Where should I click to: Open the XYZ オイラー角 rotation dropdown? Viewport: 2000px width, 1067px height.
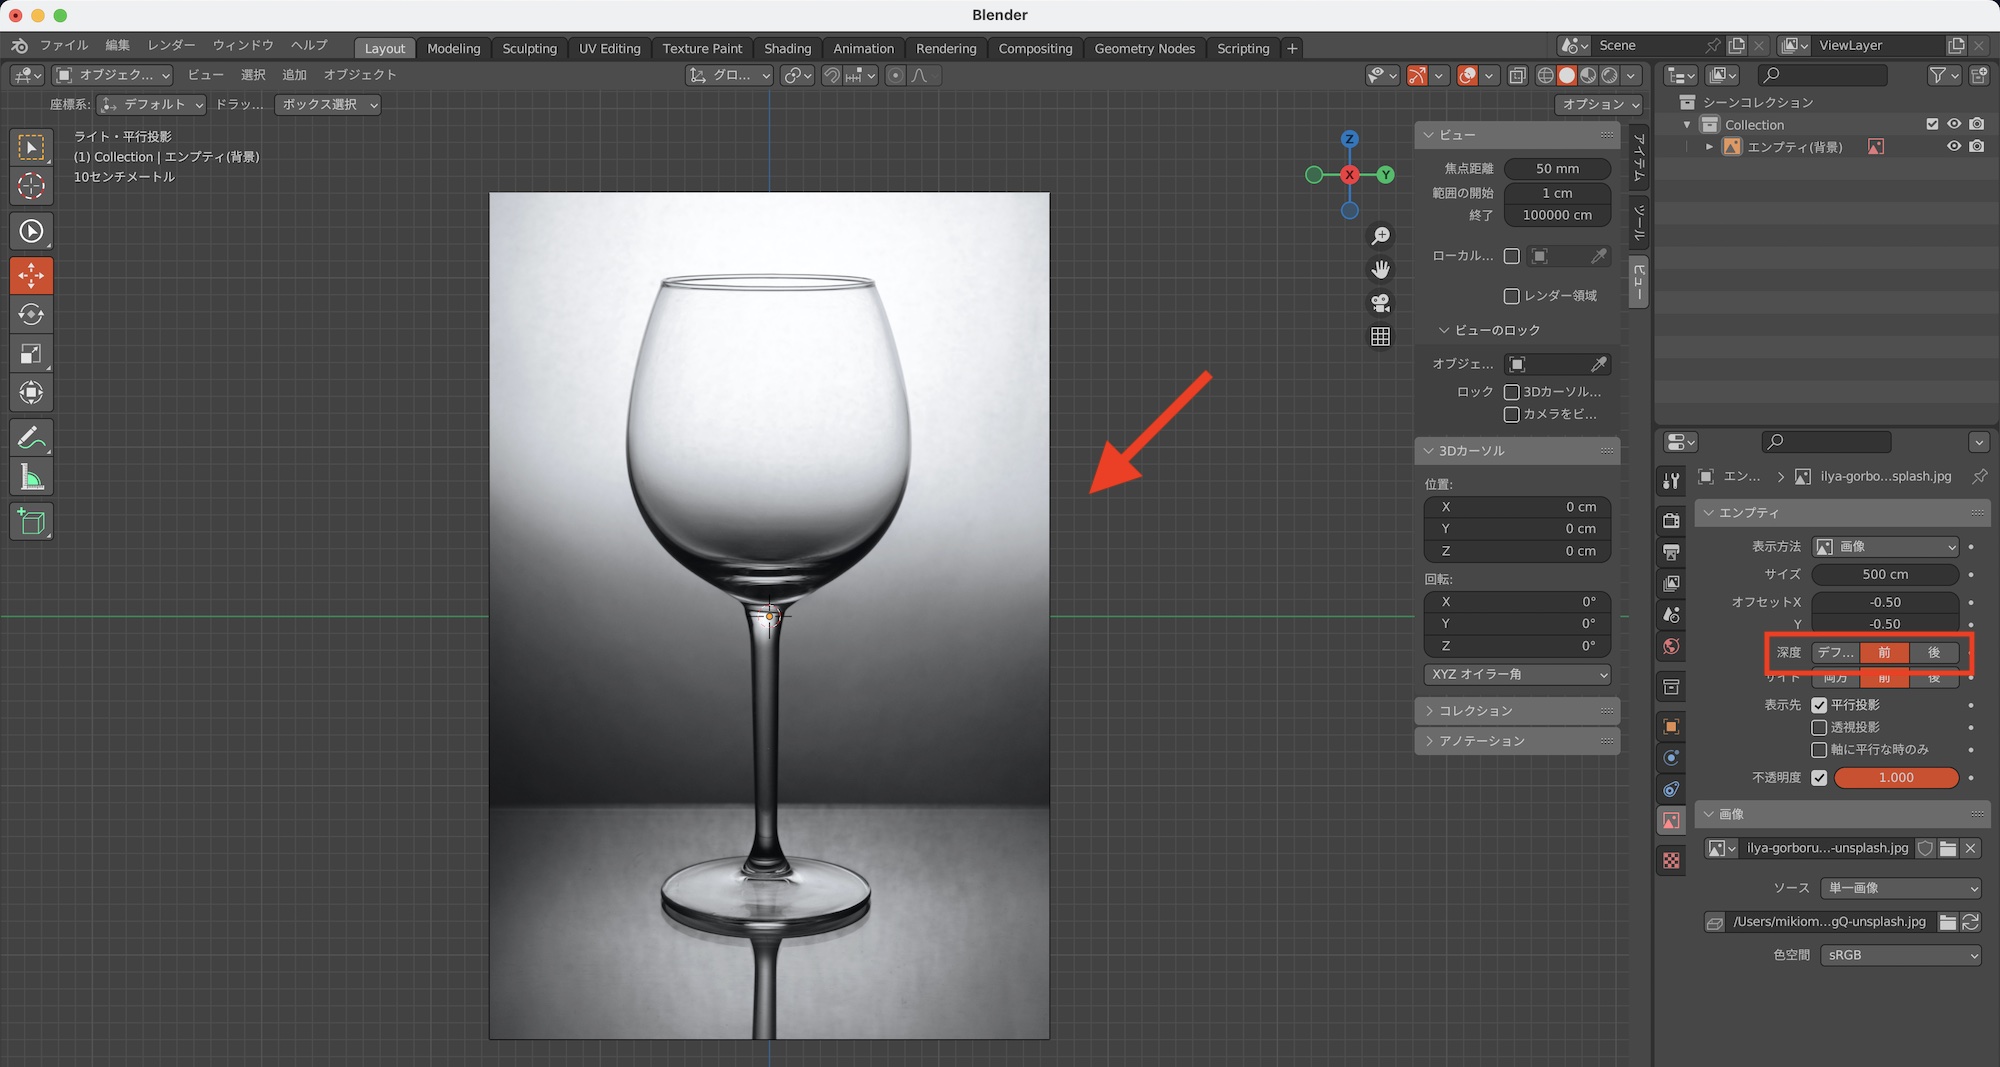1517,675
